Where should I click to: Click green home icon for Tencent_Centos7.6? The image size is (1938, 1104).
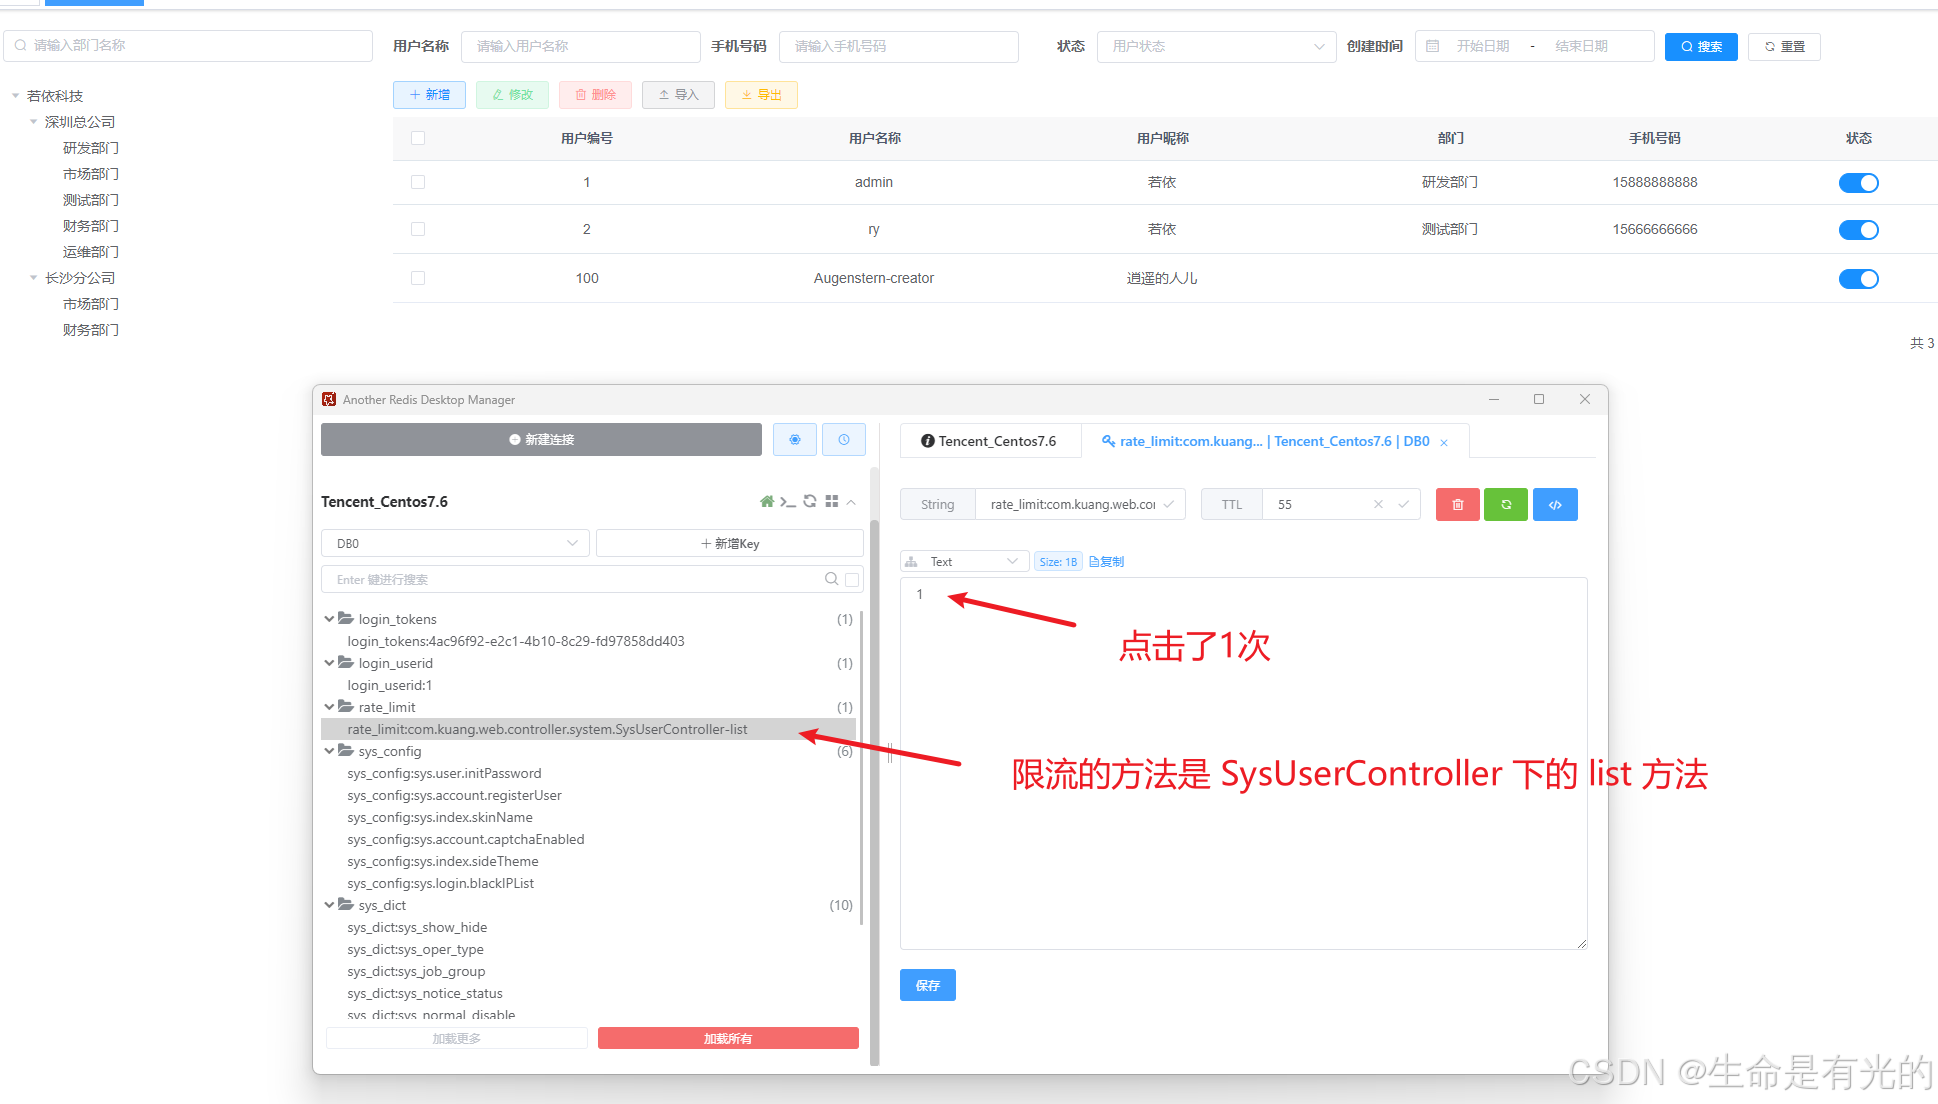(767, 502)
